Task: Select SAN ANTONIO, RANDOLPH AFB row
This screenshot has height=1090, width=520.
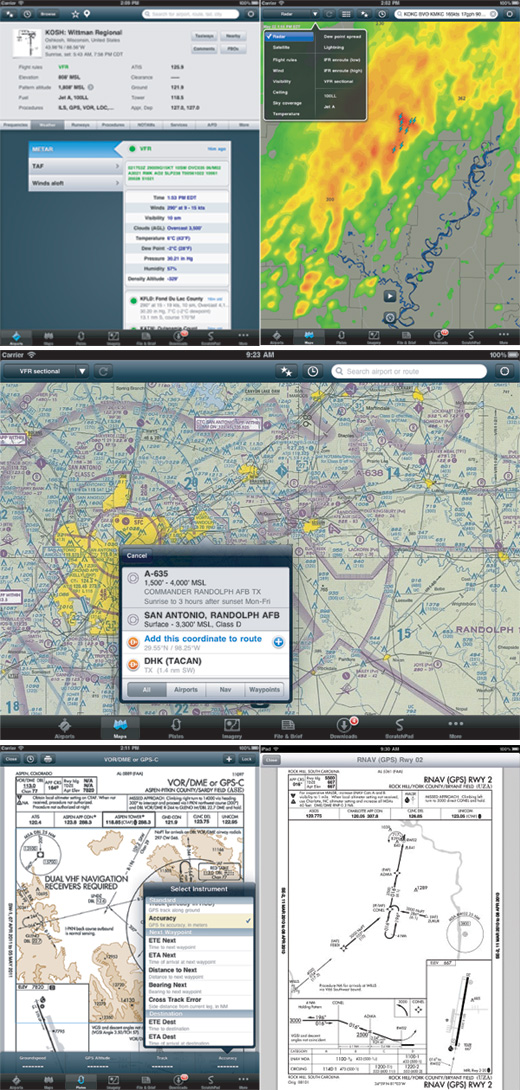Action: 205,620
